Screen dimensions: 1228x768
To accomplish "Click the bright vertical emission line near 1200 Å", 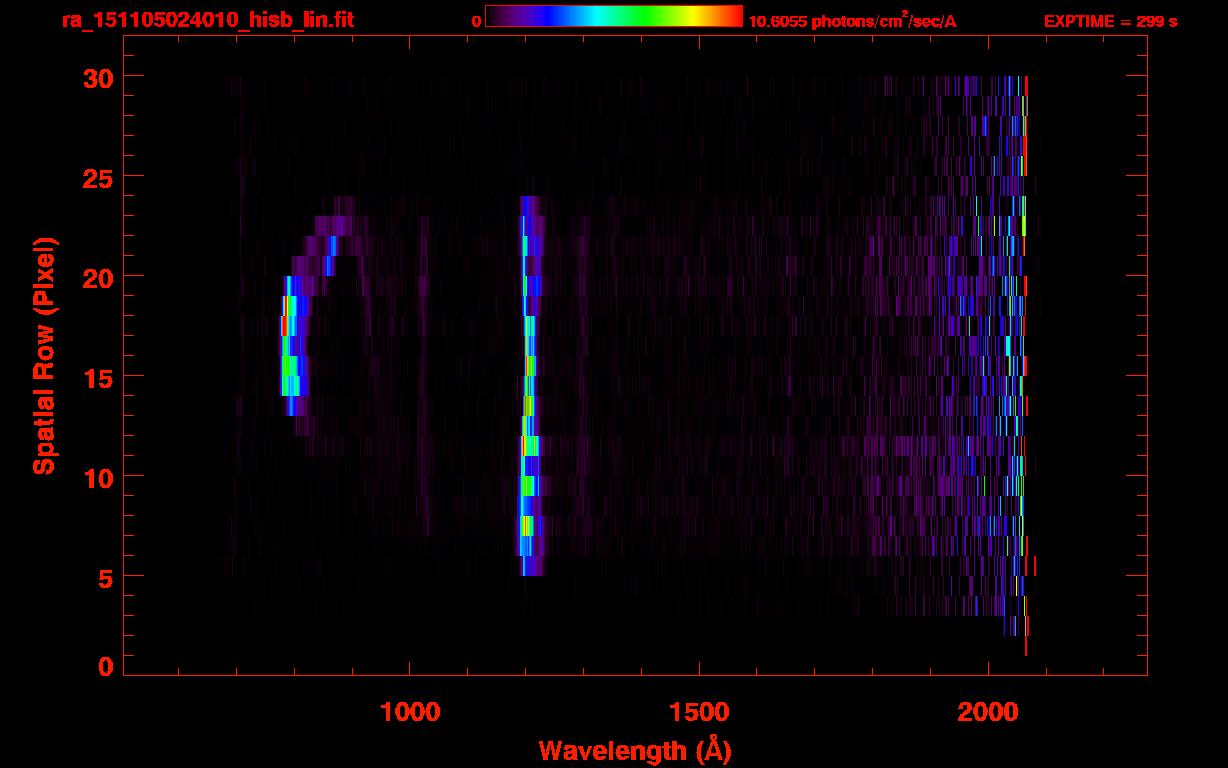I will 530,386.
